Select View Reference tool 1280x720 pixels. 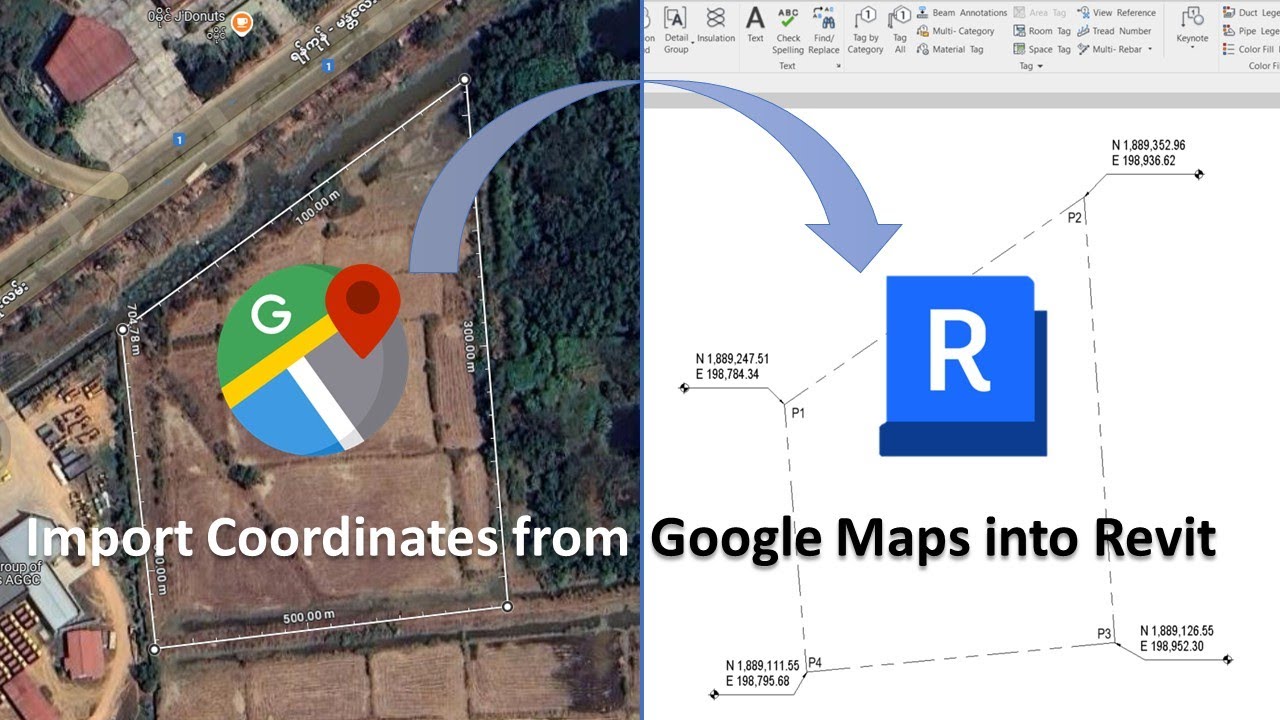point(1116,13)
